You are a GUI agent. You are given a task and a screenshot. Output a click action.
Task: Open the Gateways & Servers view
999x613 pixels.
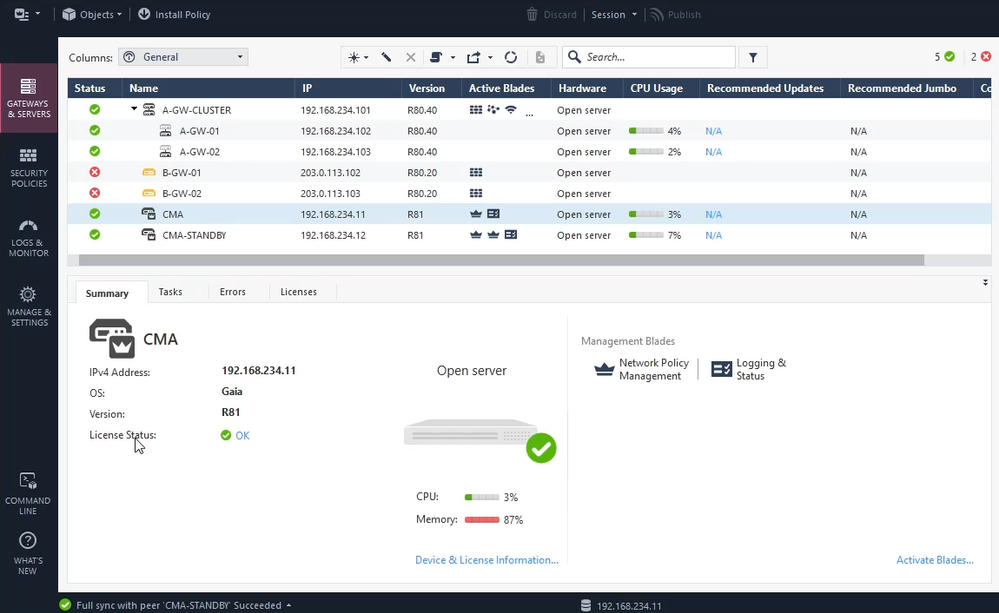click(28, 98)
